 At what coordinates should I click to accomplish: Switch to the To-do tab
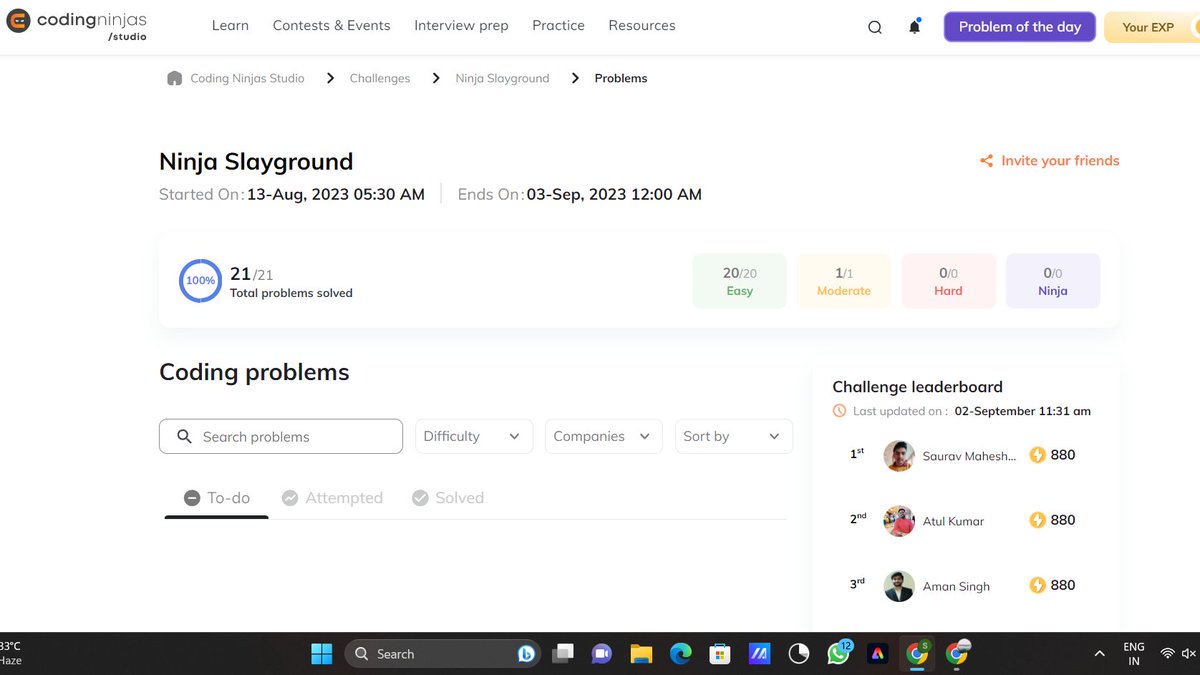(217, 498)
